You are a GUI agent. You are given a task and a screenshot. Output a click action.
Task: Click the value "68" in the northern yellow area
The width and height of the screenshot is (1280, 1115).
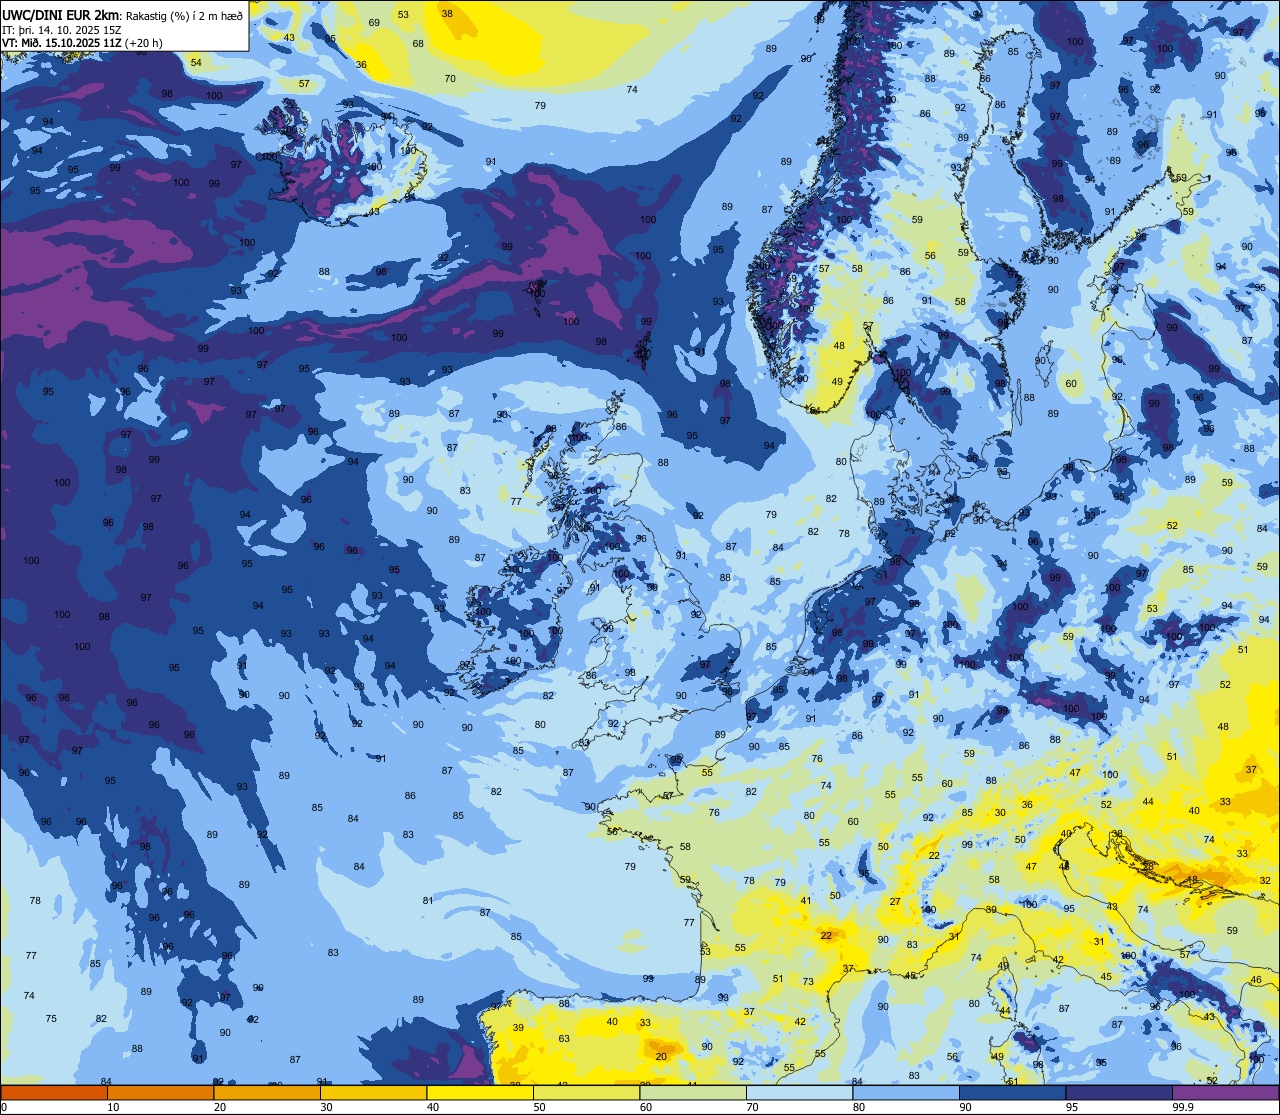(x=418, y=43)
